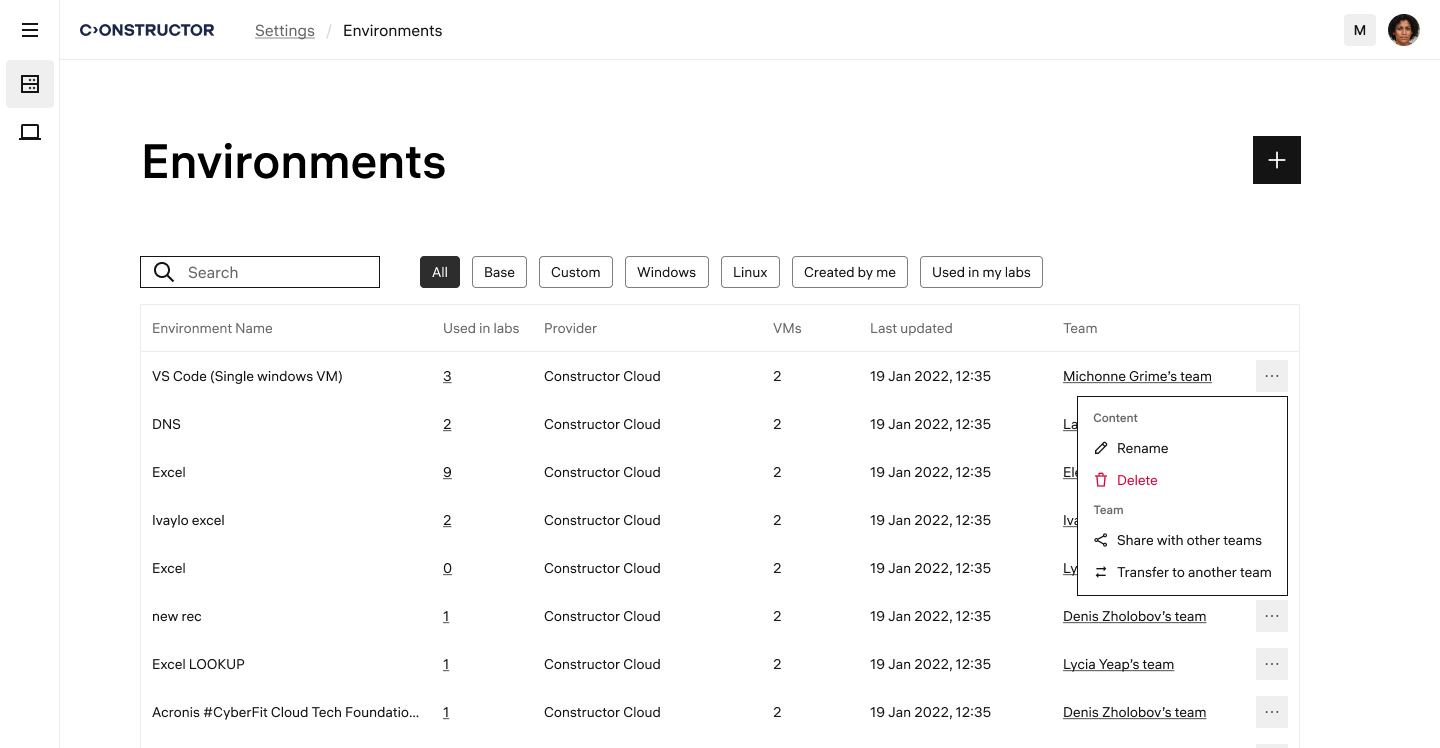The width and height of the screenshot is (1440, 748).
Task: Go to Settings breadcrumb link
Action: coord(285,31)
